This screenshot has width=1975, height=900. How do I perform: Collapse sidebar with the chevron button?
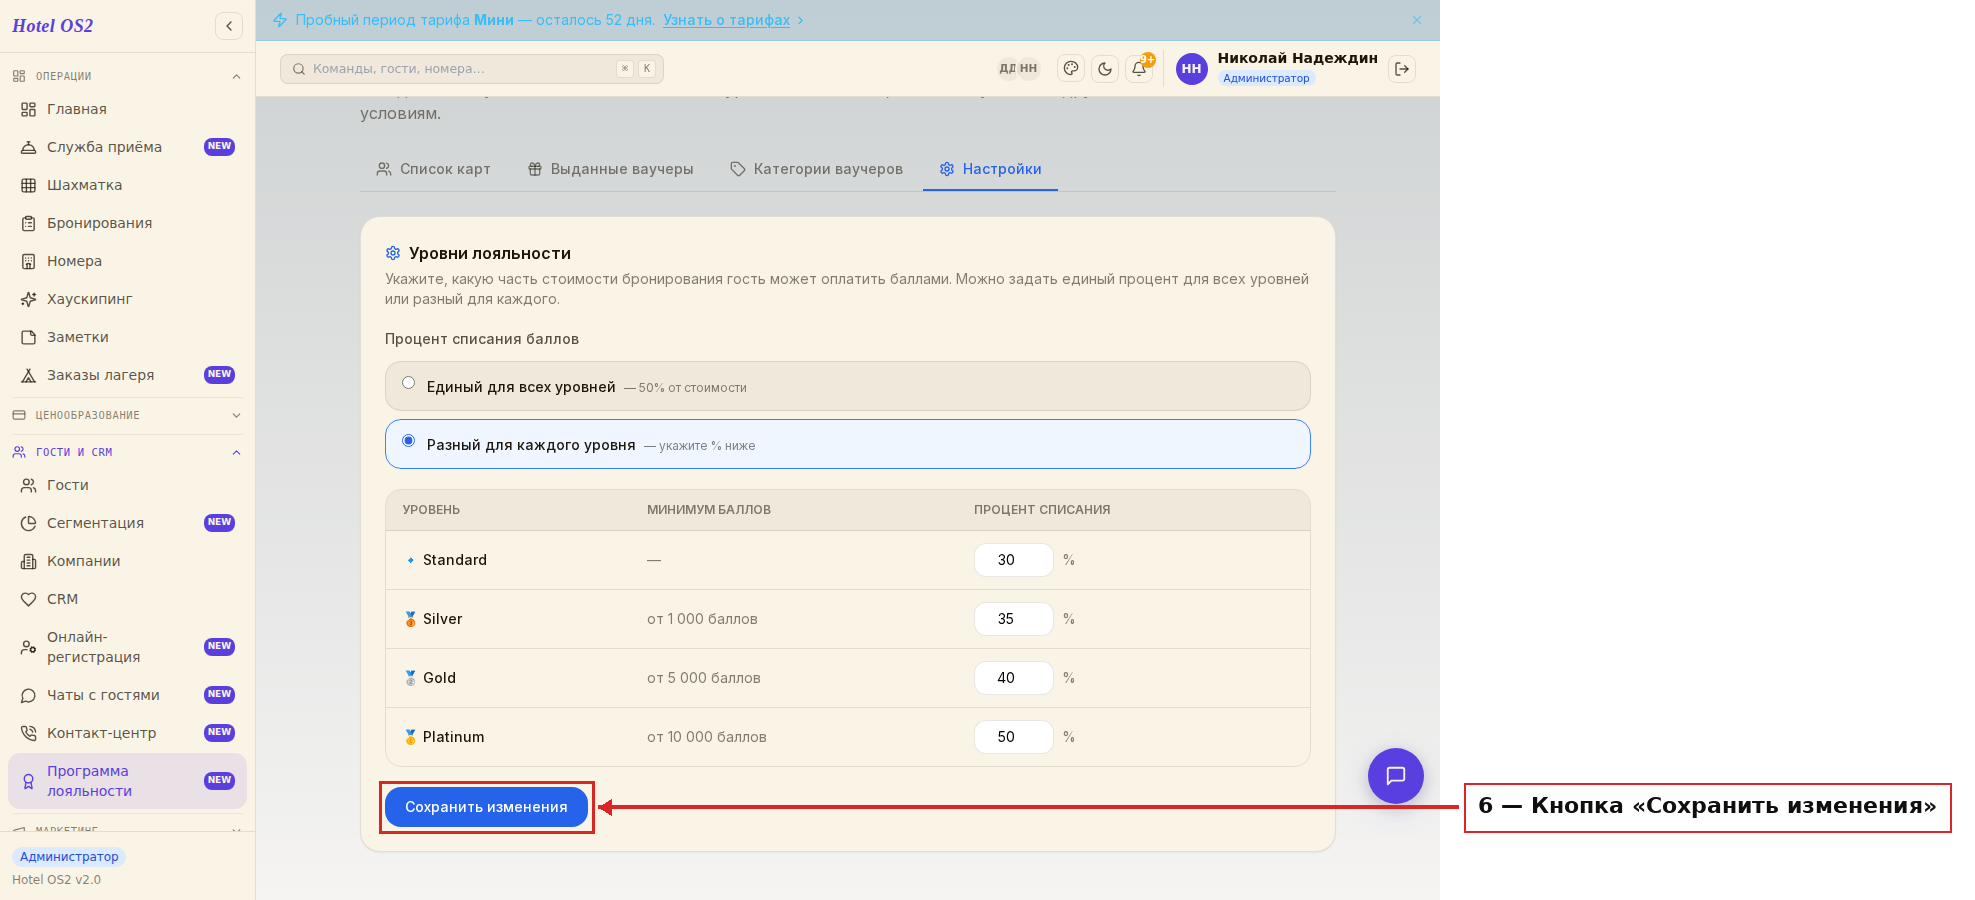pos(229,26)
